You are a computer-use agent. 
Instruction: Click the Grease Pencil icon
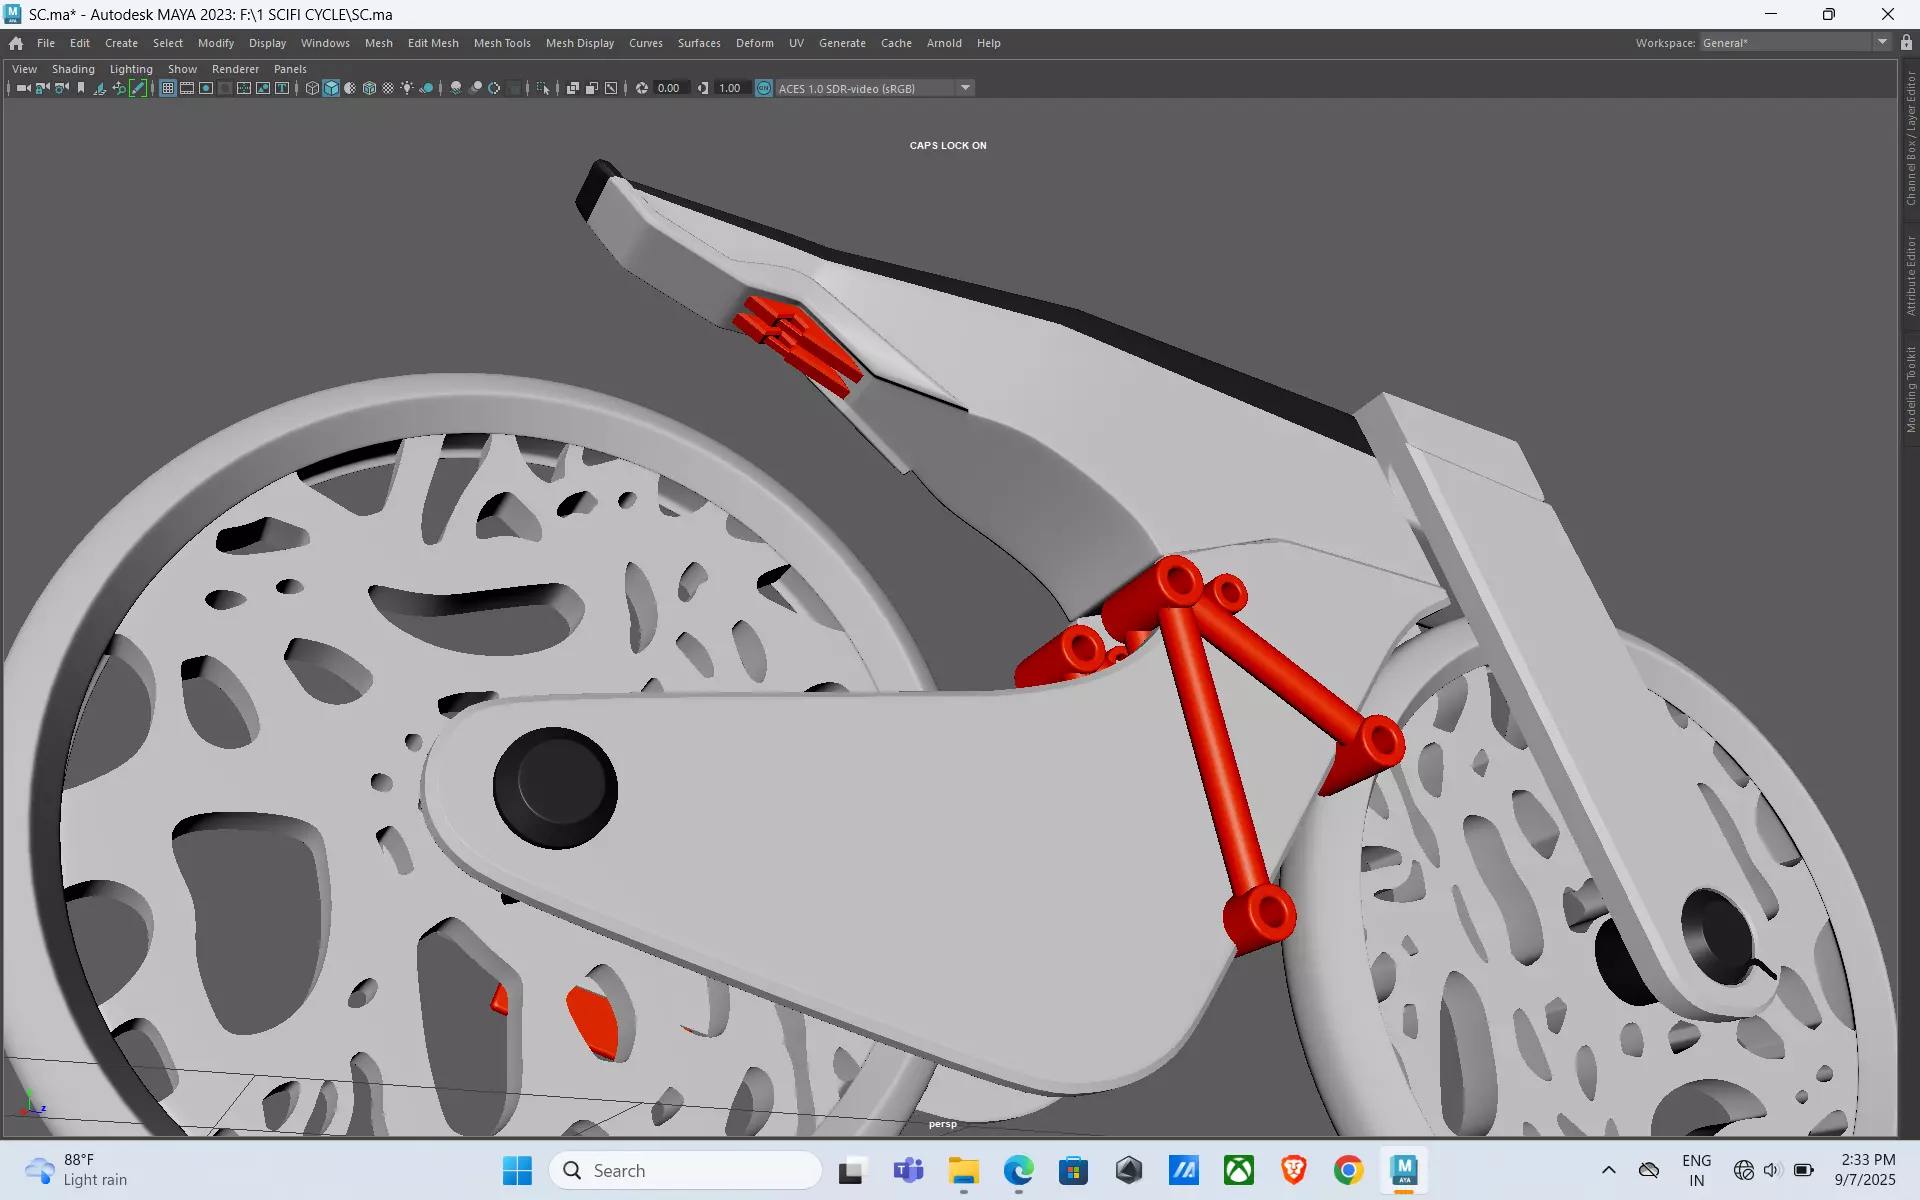(138, 88)
